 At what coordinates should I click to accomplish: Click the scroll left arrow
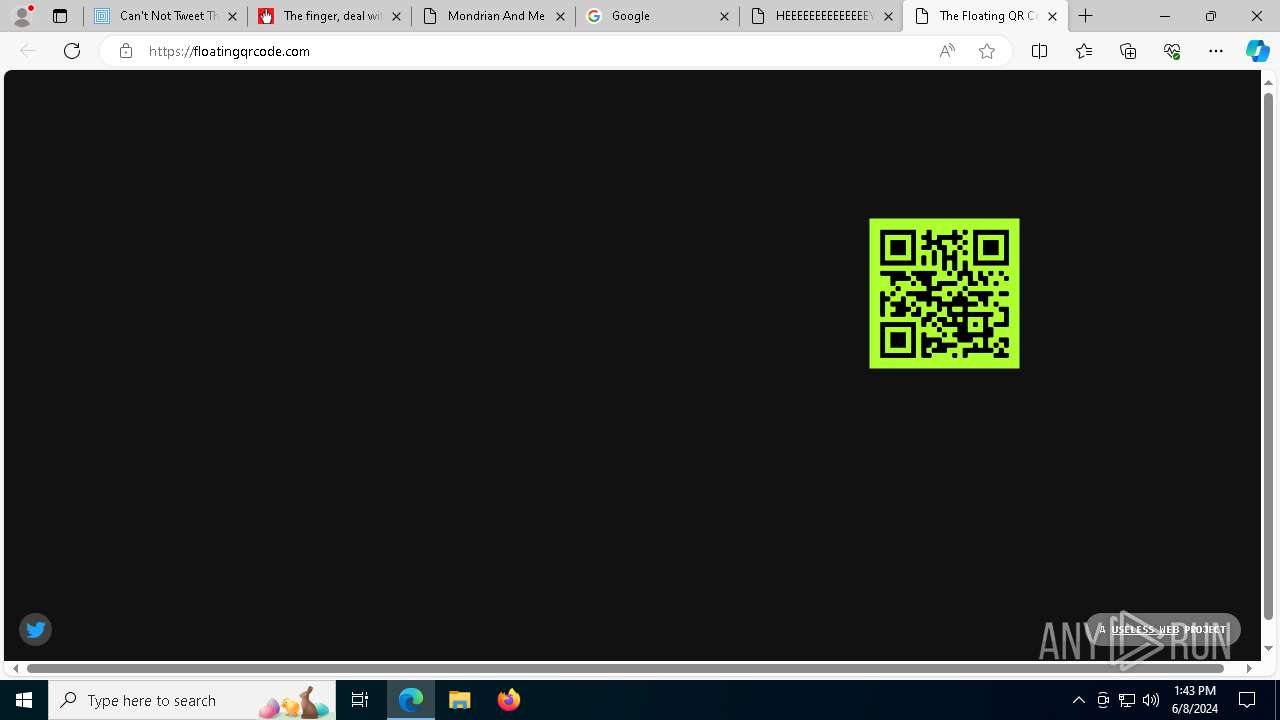(x=15, y=668)
